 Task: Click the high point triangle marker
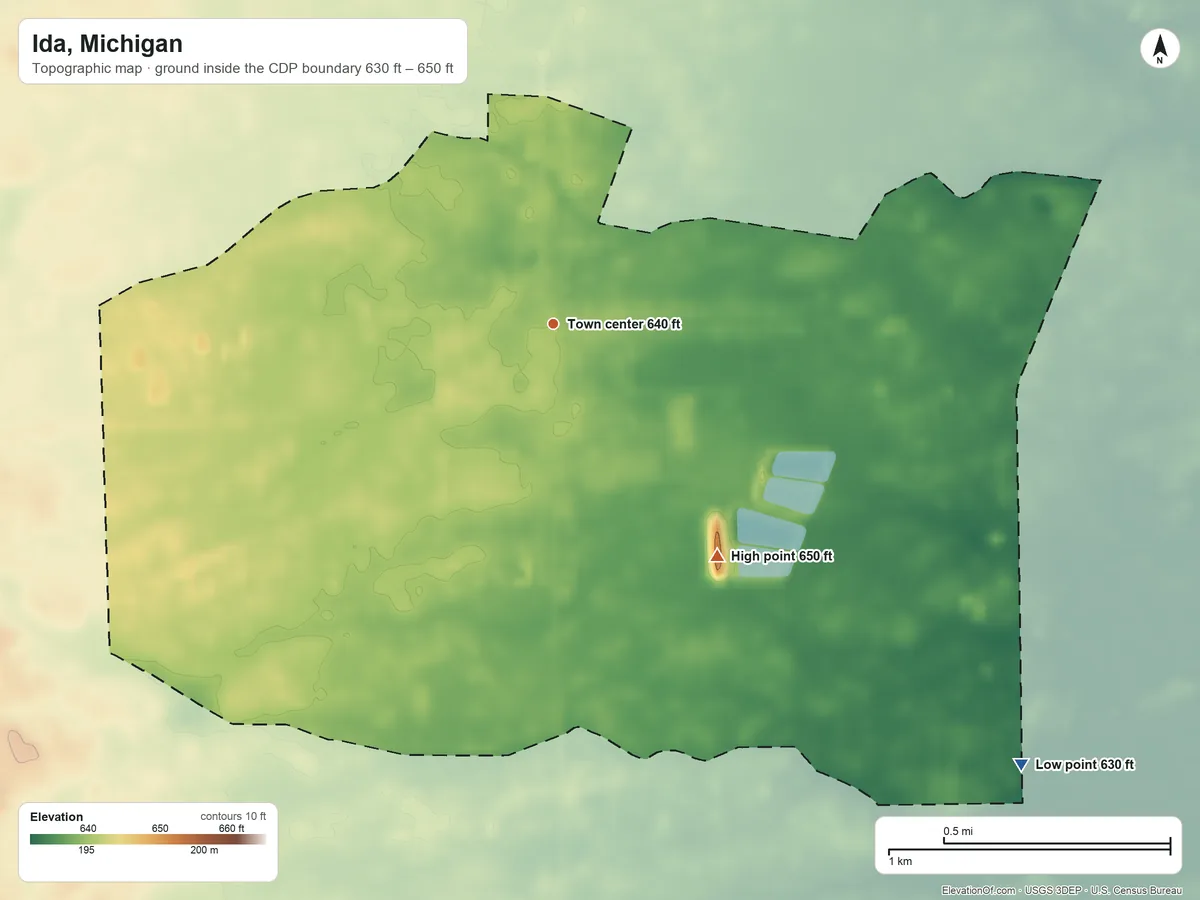click(717, 556)
